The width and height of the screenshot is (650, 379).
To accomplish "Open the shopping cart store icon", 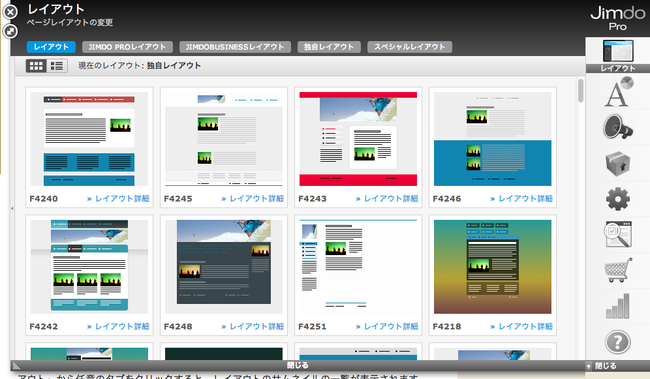I will tap(618, 270).
